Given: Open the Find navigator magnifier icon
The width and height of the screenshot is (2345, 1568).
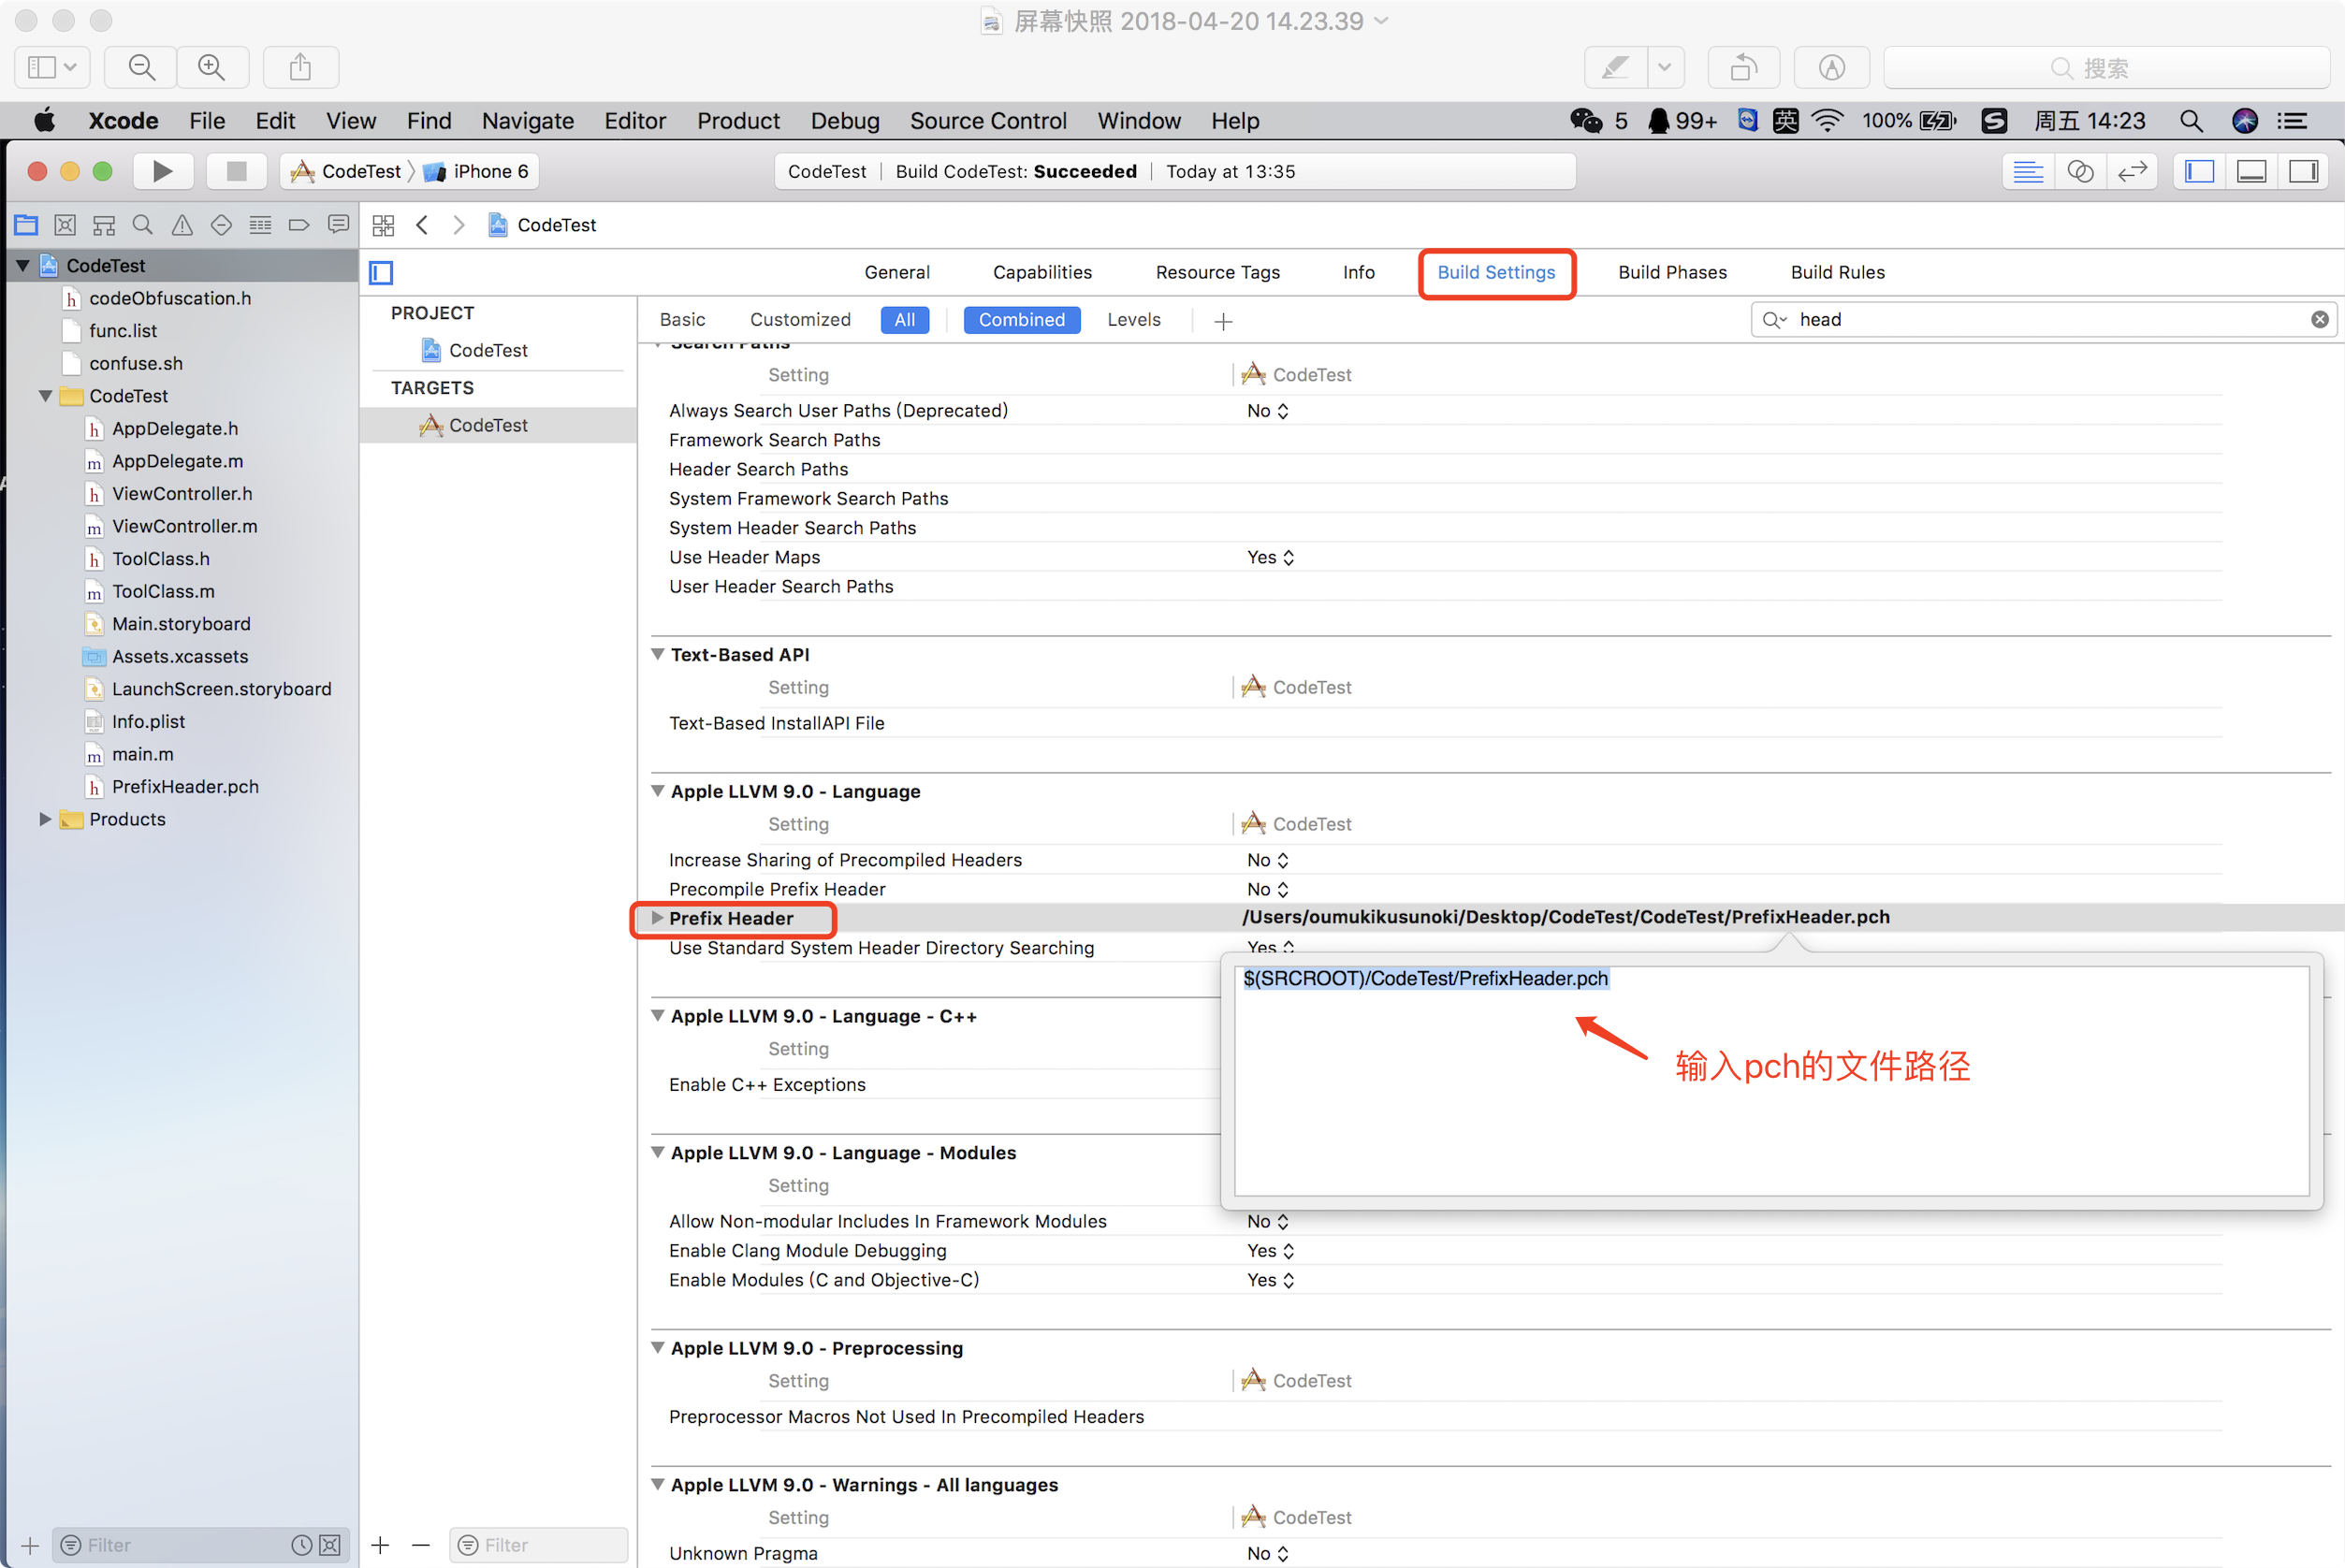Looking at the screenshot, I should tap(143, 225).
